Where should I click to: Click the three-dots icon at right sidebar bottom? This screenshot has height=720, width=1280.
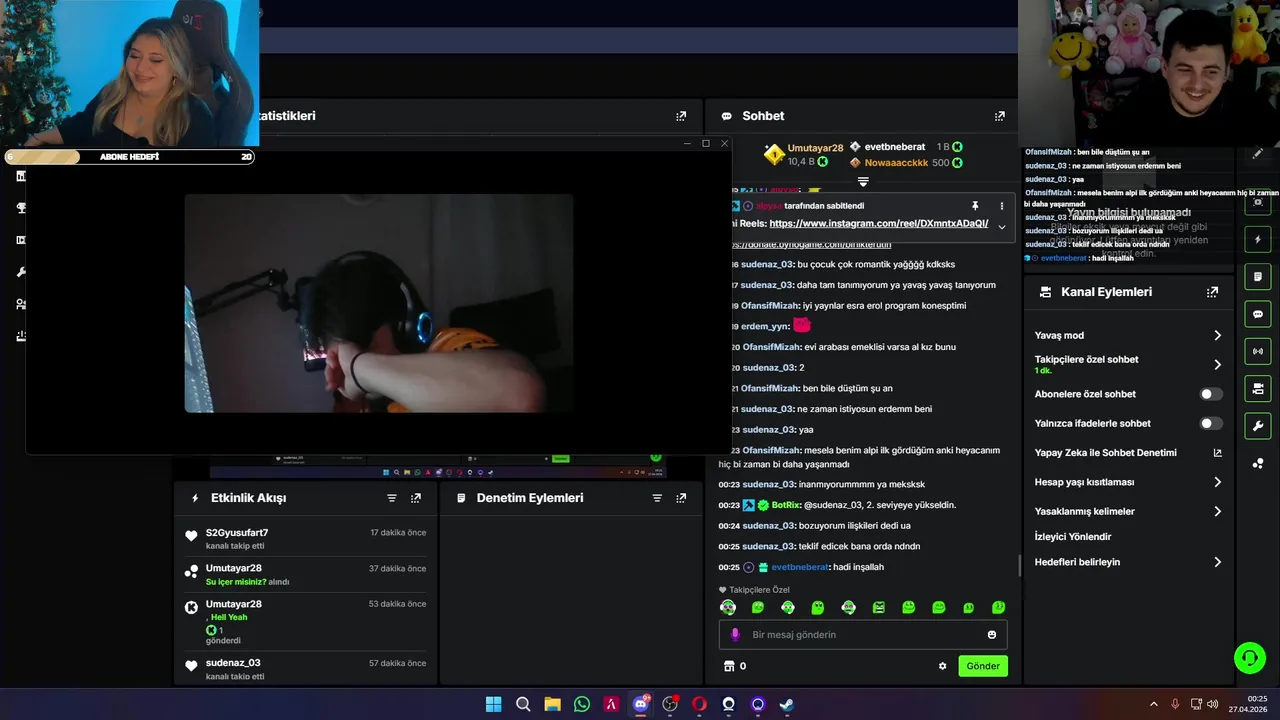(x=1258, y=463)
